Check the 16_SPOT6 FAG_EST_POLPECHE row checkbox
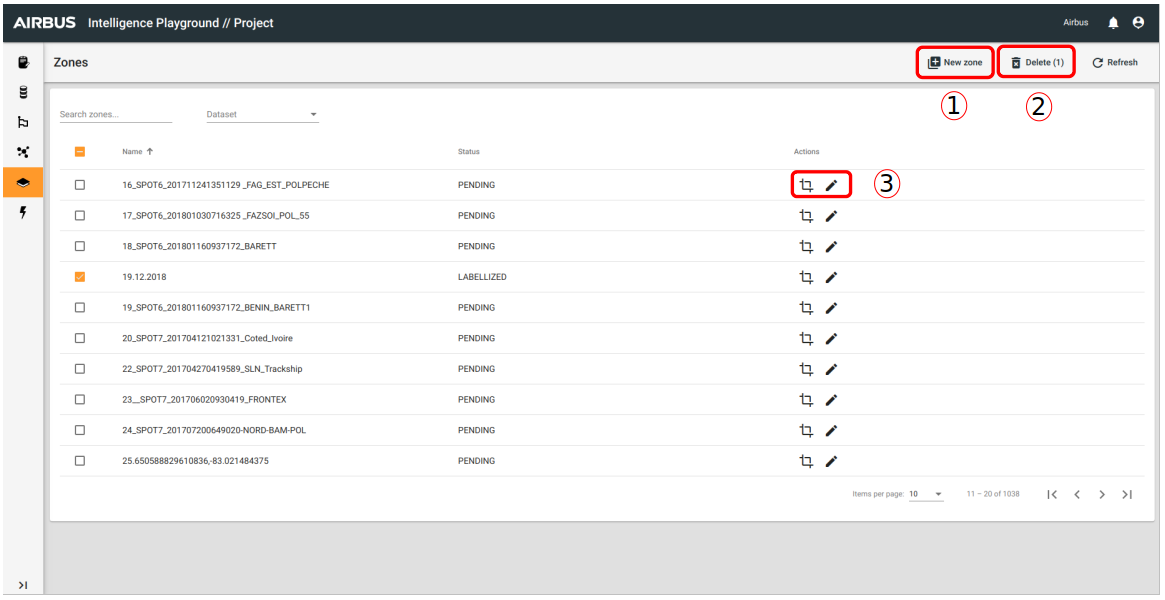1165x600 pixels. (x=80, y=185)
